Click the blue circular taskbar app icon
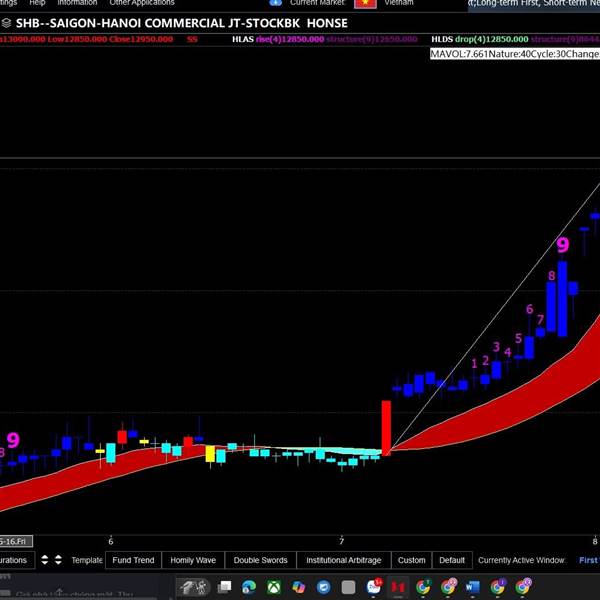 coord(323,586)
